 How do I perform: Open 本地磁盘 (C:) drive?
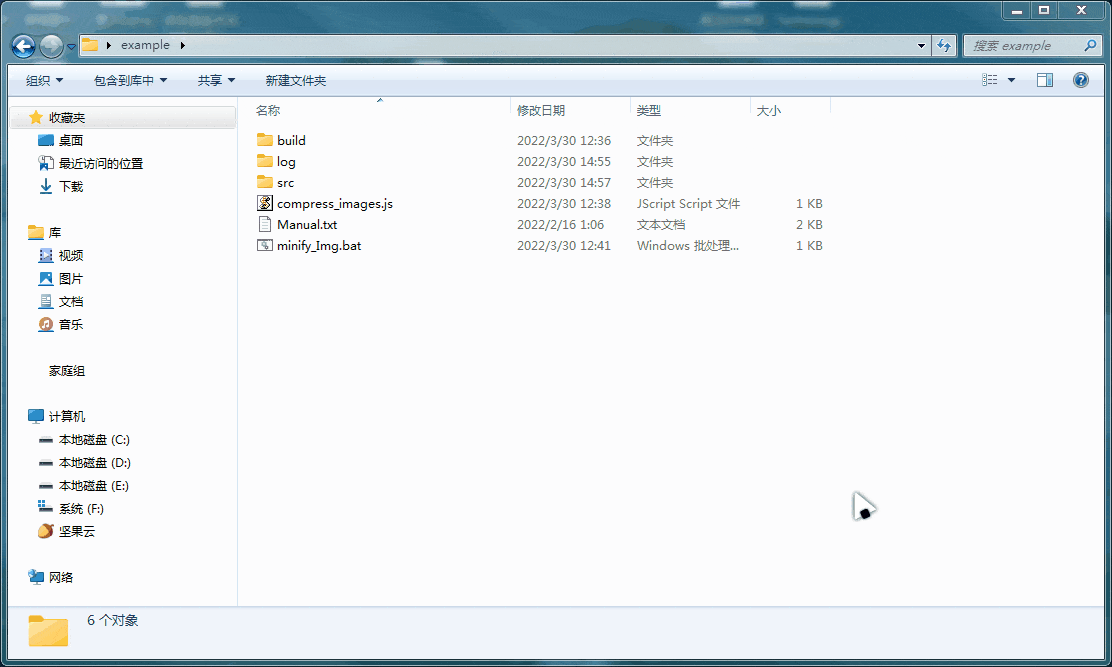tap(94, 439)
